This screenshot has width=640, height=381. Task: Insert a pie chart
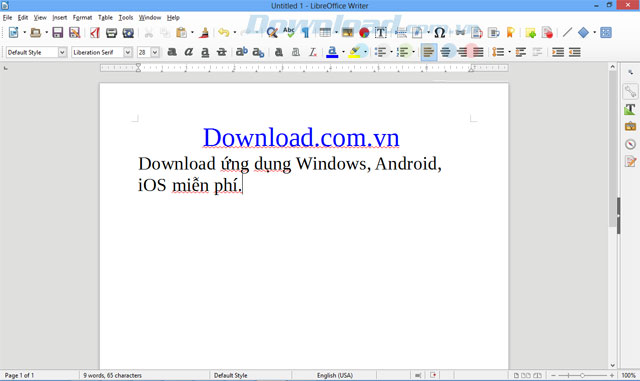click(364, 33)
